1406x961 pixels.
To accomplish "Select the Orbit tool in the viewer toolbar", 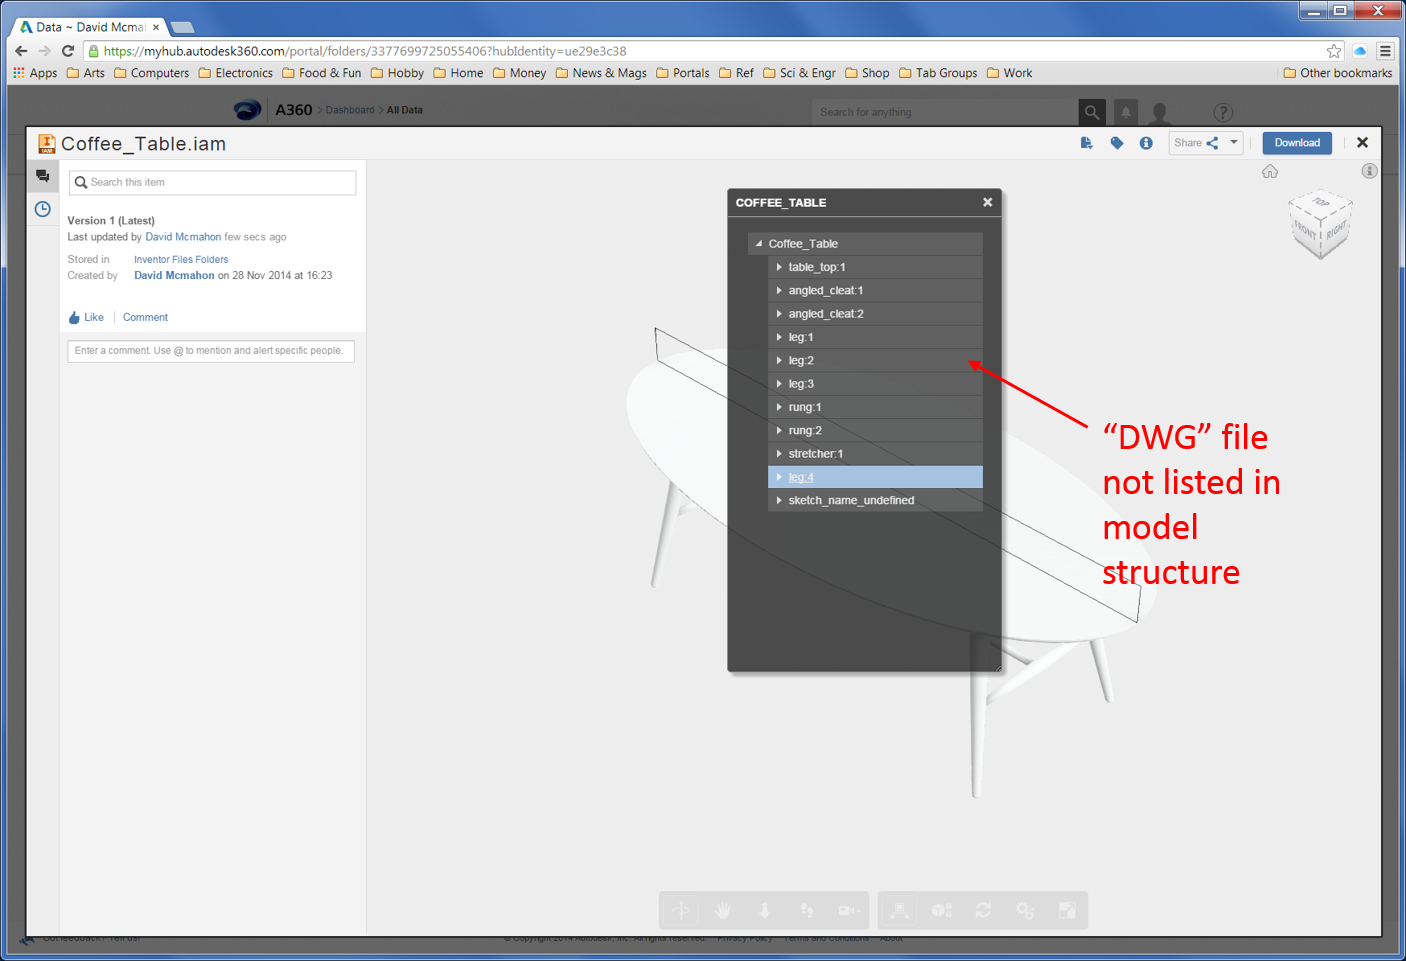I will (x=681, y=910).
